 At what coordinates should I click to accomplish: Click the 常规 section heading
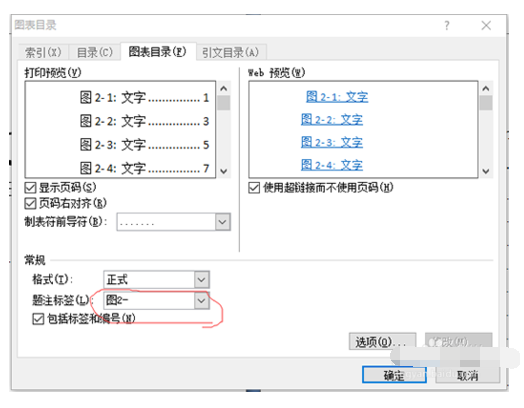pos(35,260)
